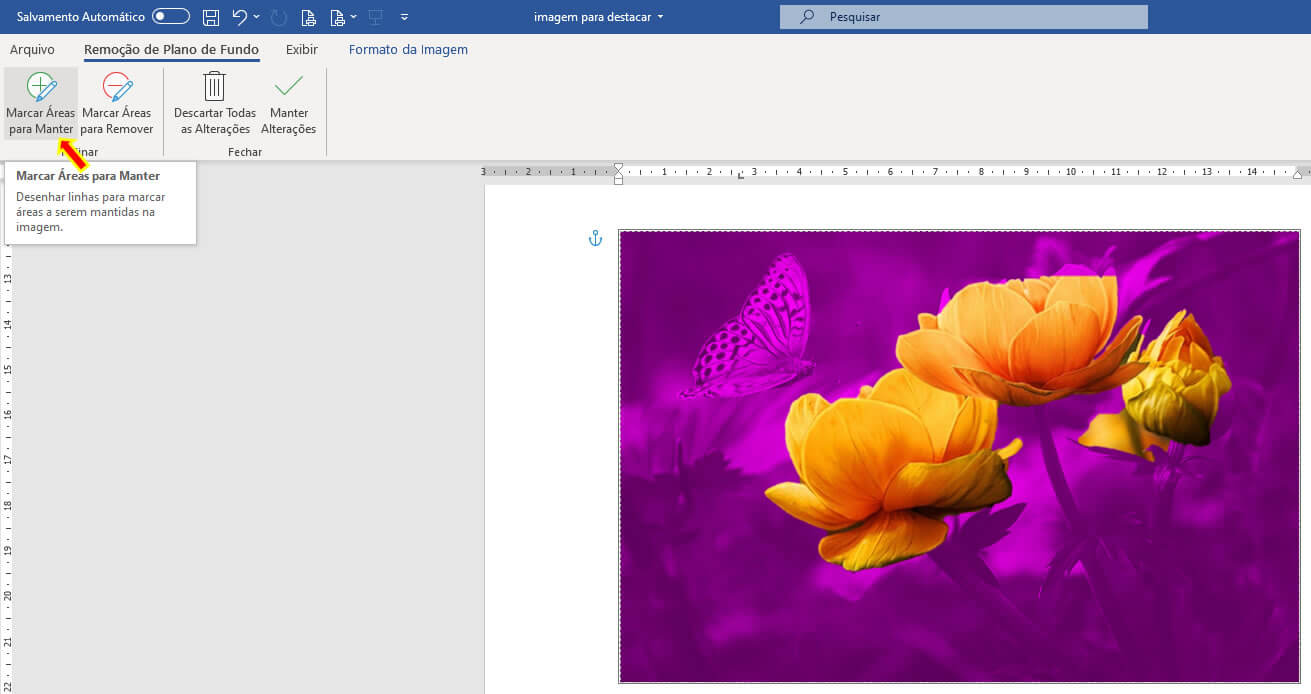Click the flower and butterfly image
Image resolution: width=1311 pixels, height=694 pixels.
960,456
